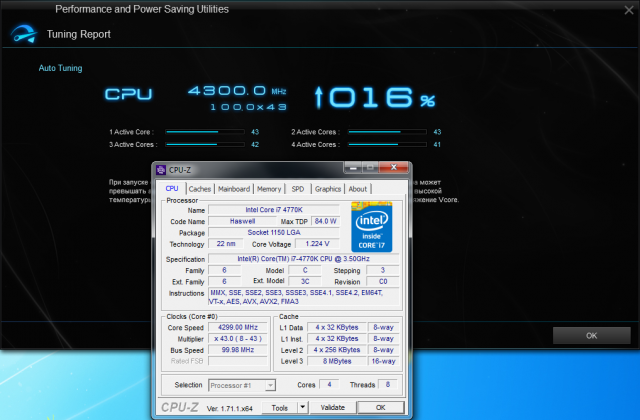
Task: Click the Instructions list field
Action: coord(304,297)
